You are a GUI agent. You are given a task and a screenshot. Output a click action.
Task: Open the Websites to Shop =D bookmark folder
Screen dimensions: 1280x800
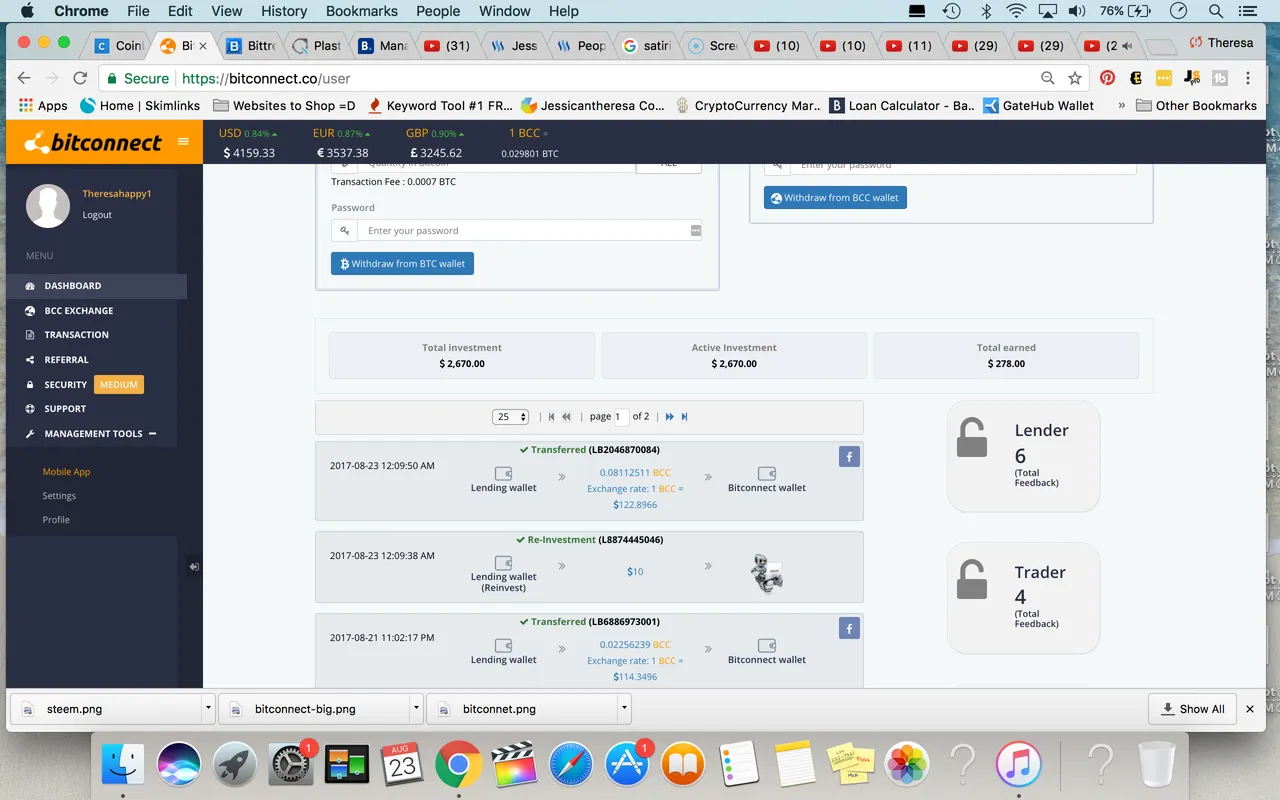pyautogui.click(x=285, y=105)
